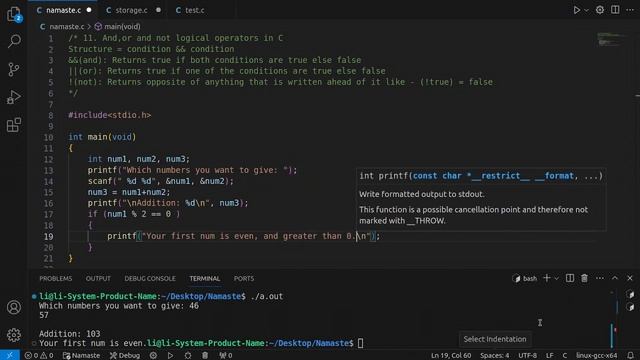
Task: Open the Run and Debug view
Action: (14, 97)
